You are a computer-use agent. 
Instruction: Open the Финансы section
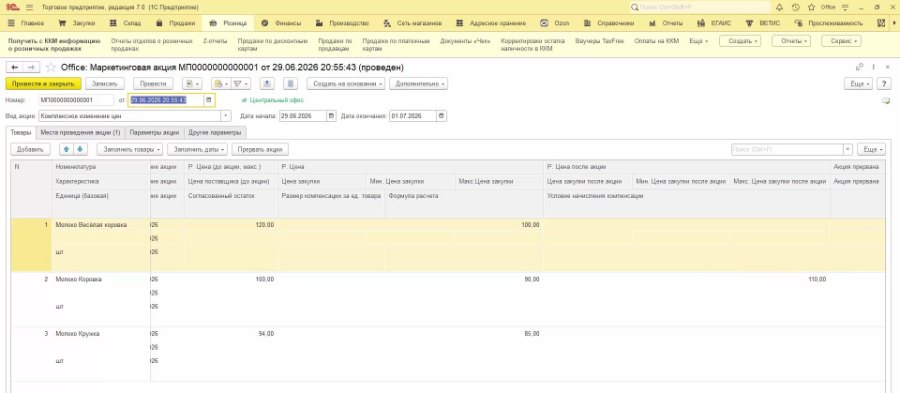pos(281,24)
